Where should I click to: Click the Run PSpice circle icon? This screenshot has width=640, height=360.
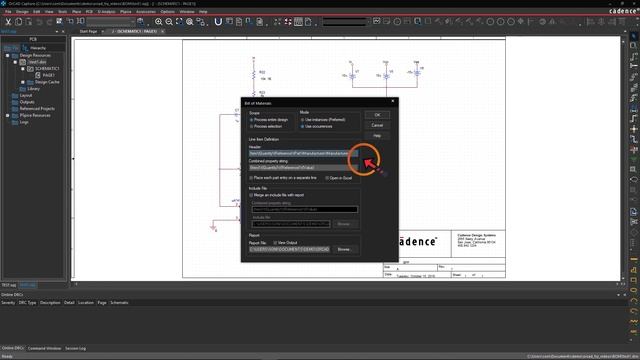tap(397, 22)
